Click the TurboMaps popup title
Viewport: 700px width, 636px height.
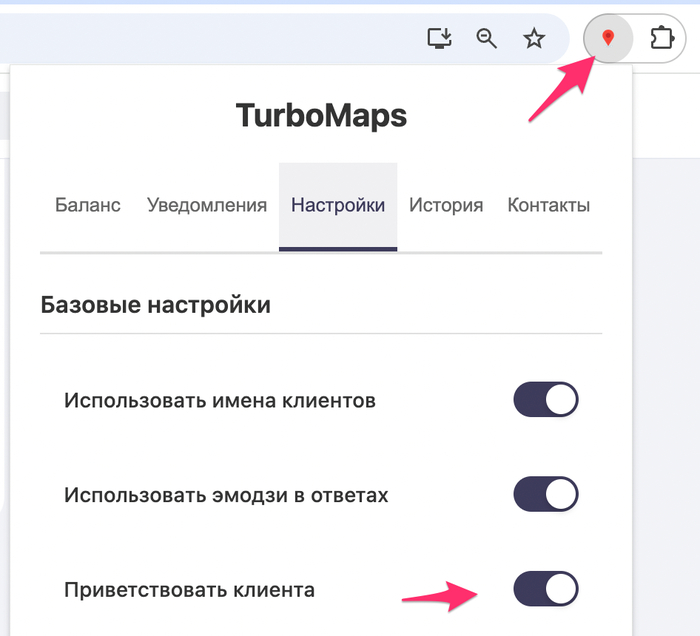click(321, 116)
